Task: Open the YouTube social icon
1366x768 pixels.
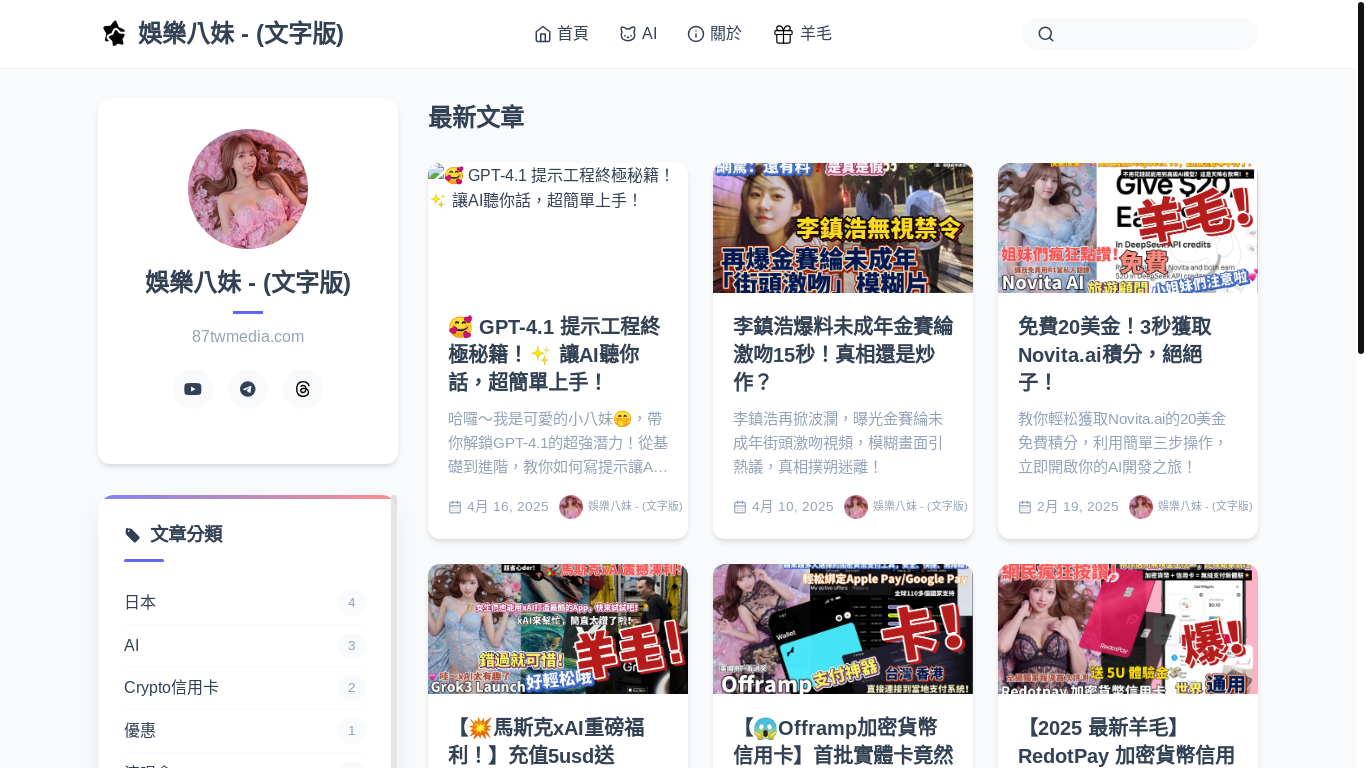Action: point(193,389)
